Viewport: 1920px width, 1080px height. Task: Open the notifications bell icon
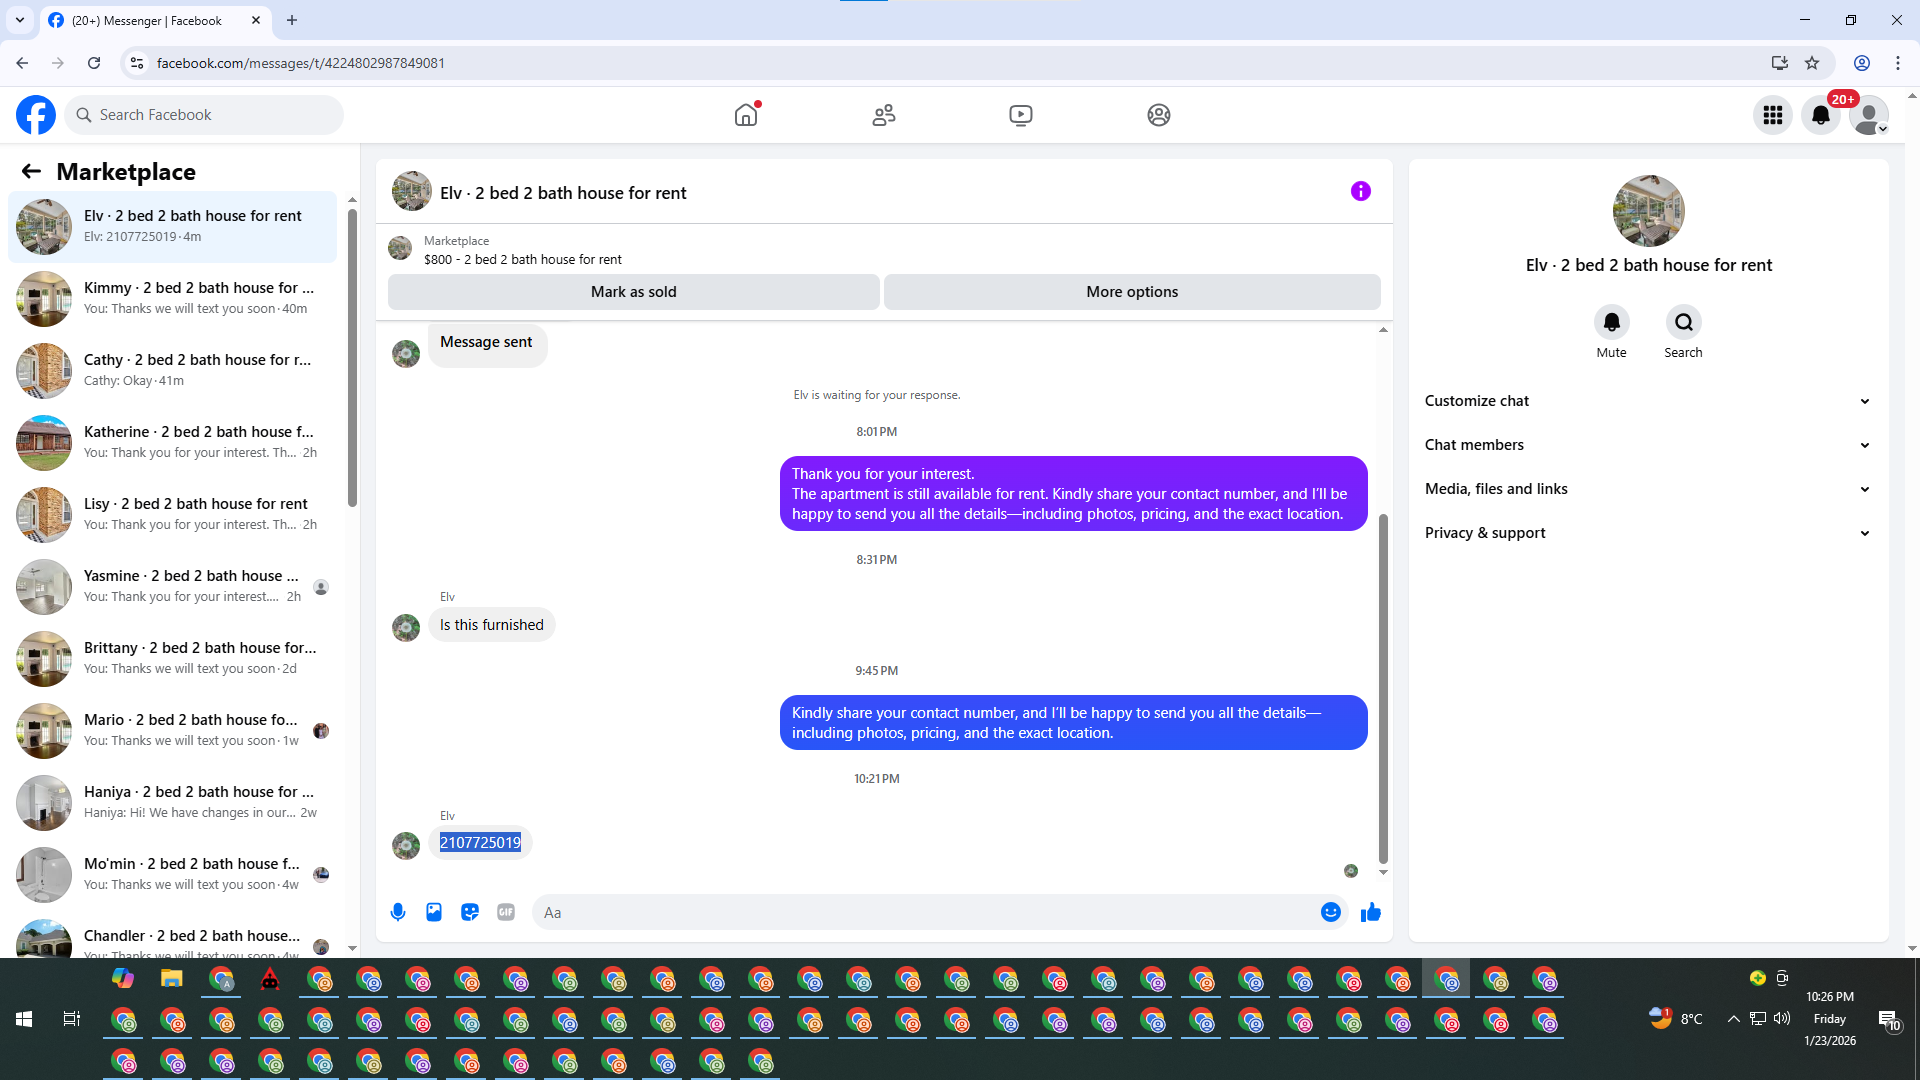tap(1821, 115)
